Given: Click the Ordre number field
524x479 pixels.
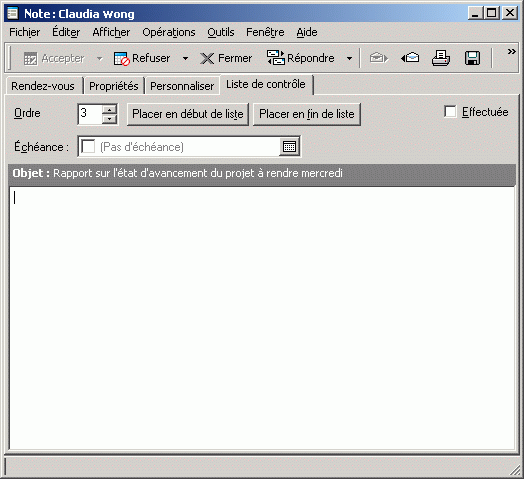Looking at the screenshot, I should click(x=90, y=114).
